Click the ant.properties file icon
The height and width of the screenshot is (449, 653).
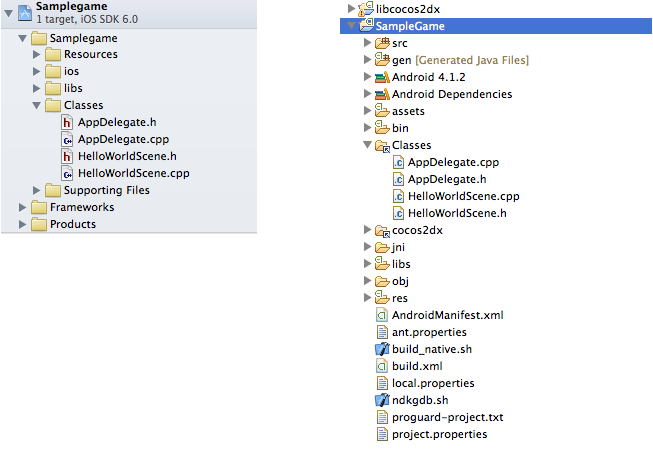click(x=381, y=332)
